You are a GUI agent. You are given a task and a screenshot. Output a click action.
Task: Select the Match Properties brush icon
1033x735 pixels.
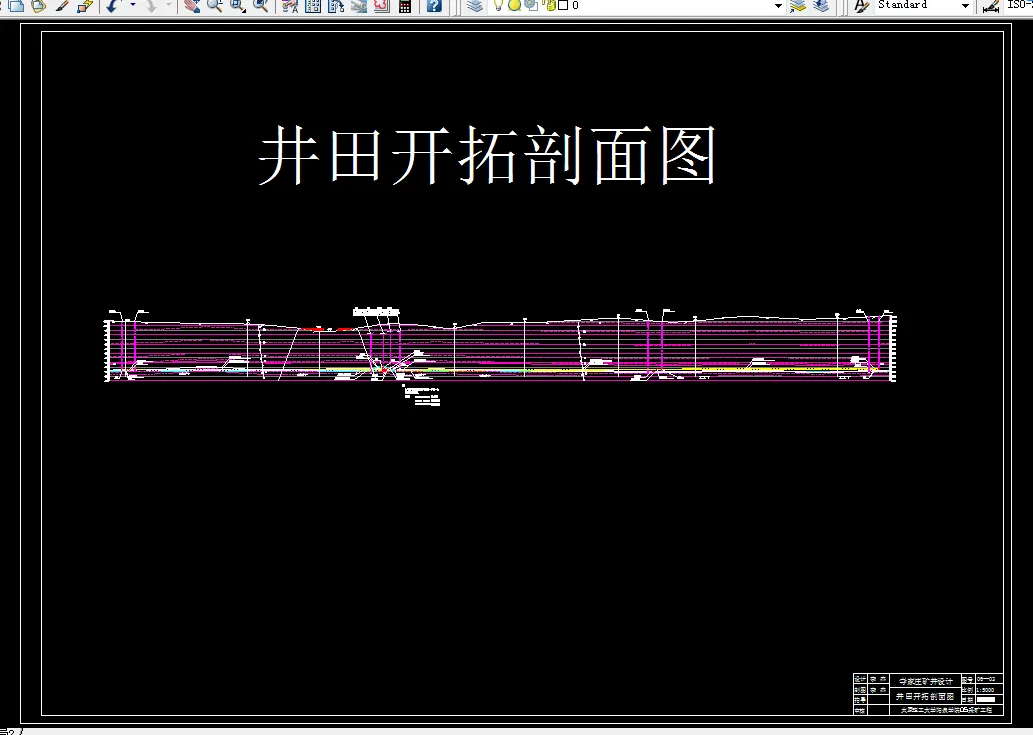point(61,6)
